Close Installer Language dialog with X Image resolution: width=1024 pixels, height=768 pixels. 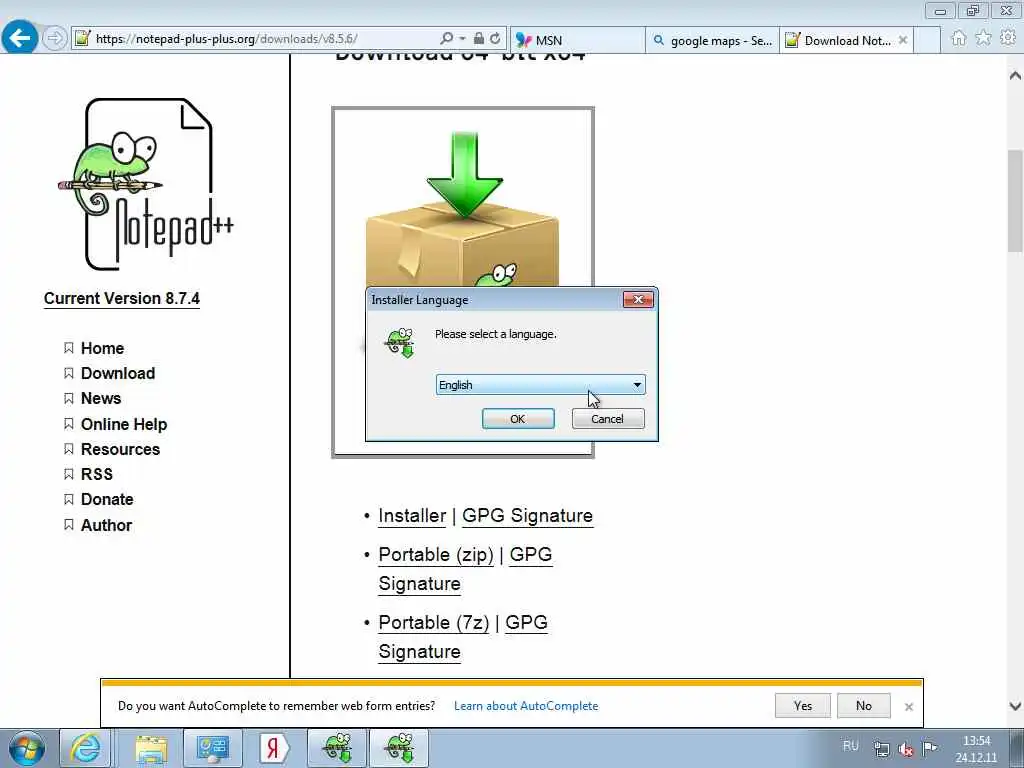639,300
